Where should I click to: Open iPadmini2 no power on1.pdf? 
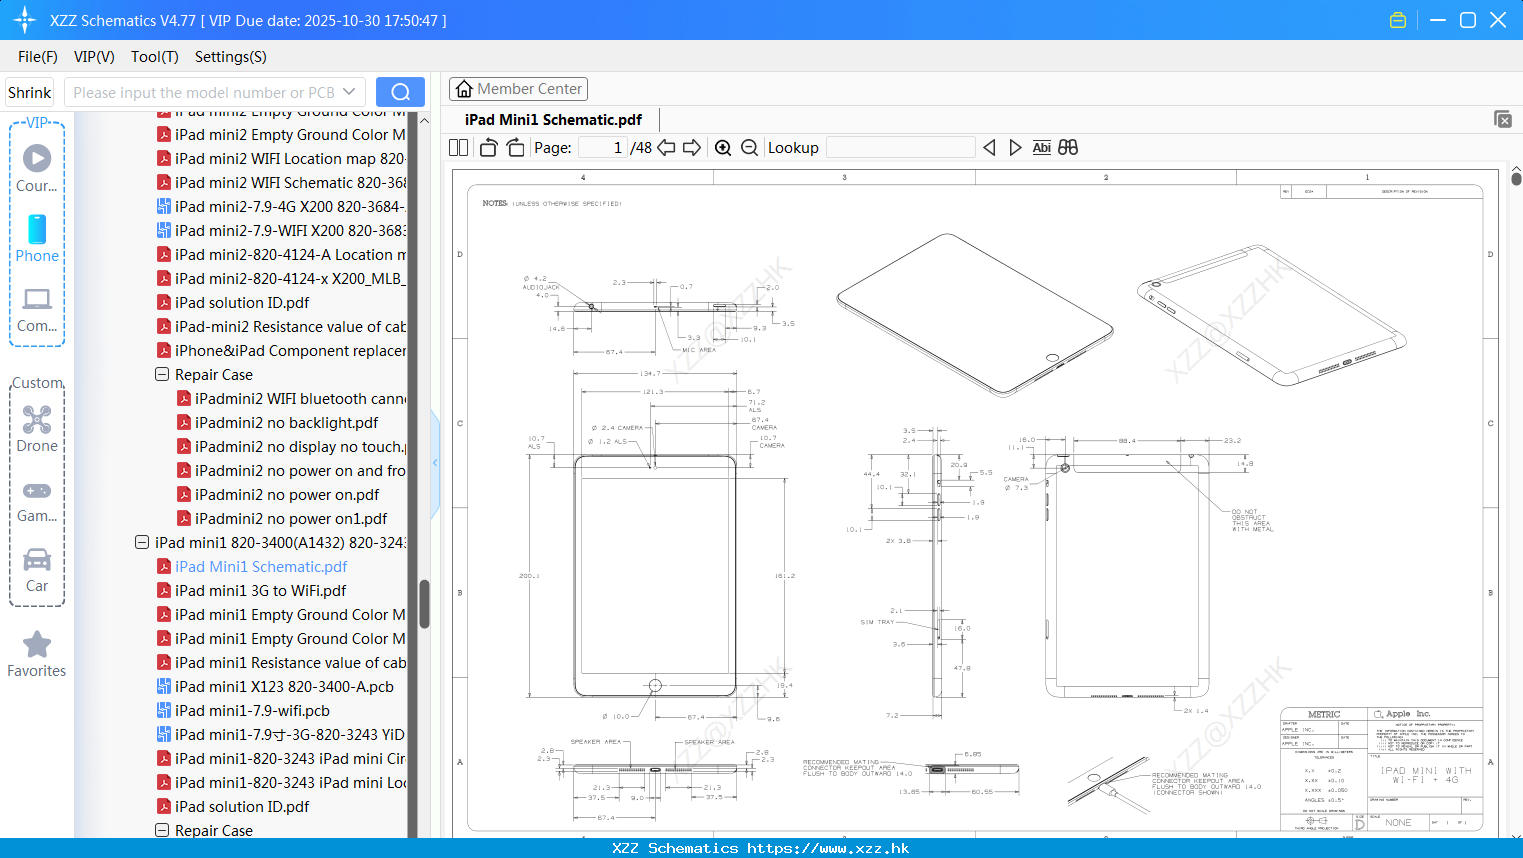291,518
